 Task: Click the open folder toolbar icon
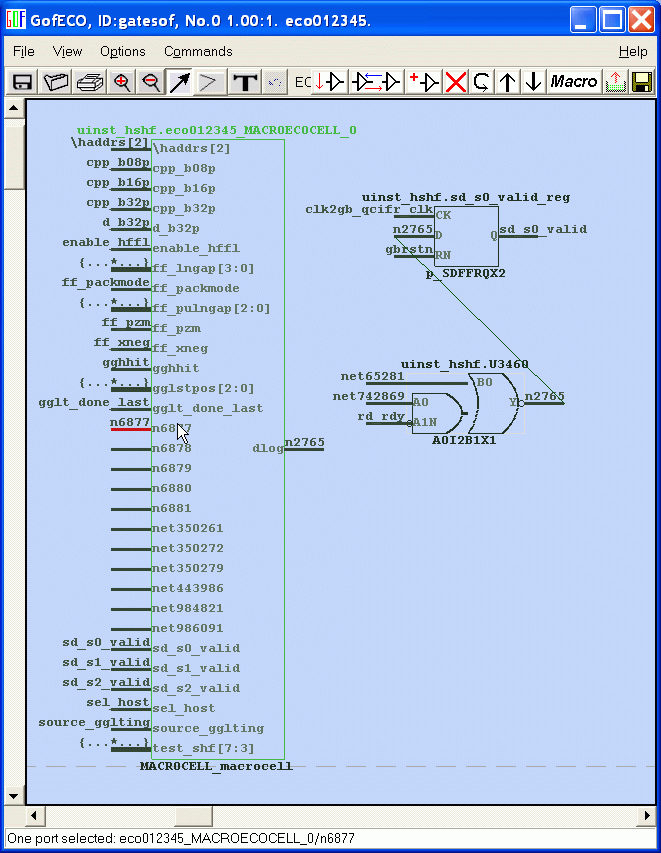tap(56, 82)
